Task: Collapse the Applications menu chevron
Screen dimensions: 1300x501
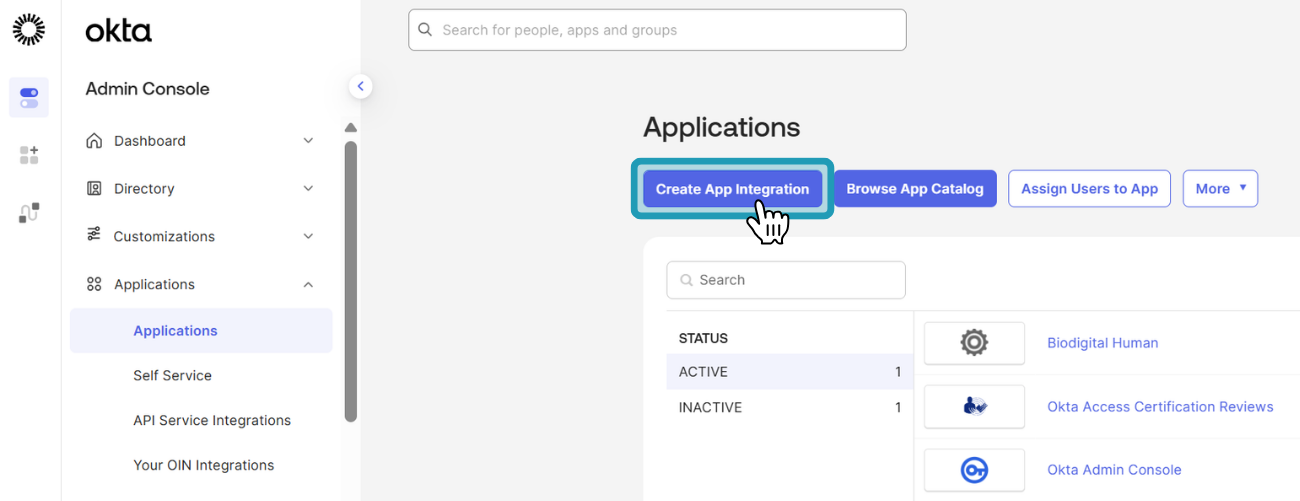Action: (308, 284)
